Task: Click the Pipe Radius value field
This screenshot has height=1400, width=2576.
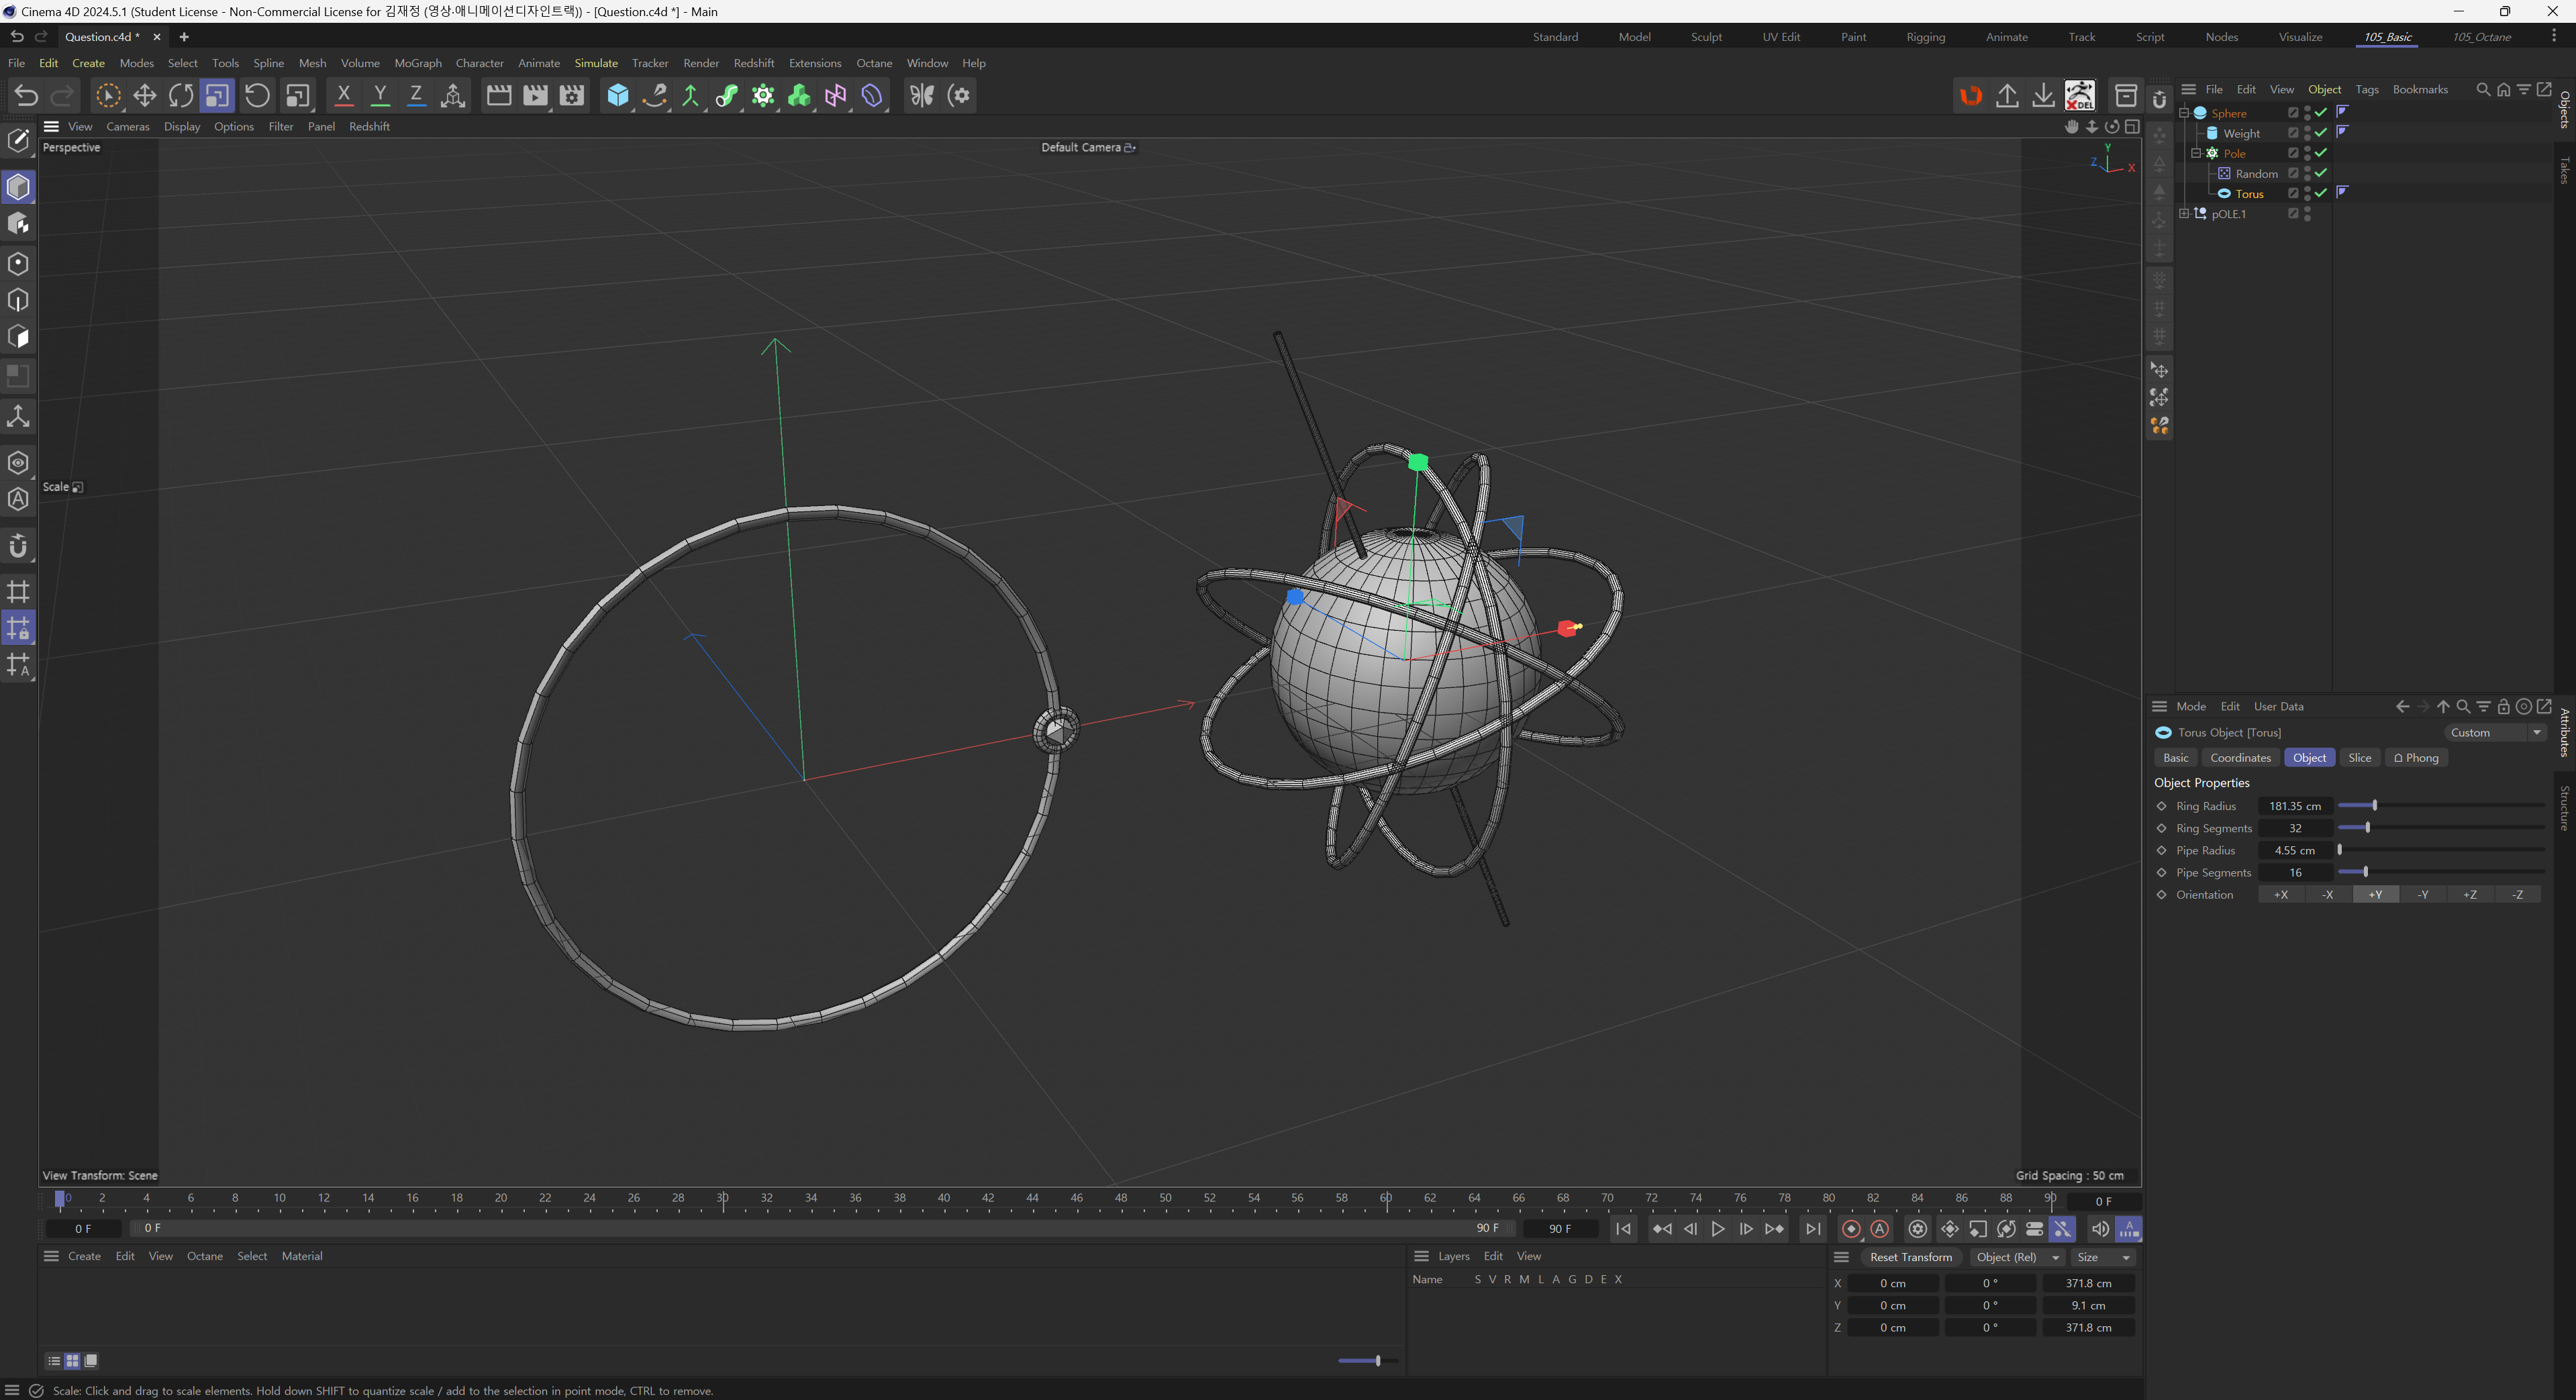Action: click(2294, 850)
